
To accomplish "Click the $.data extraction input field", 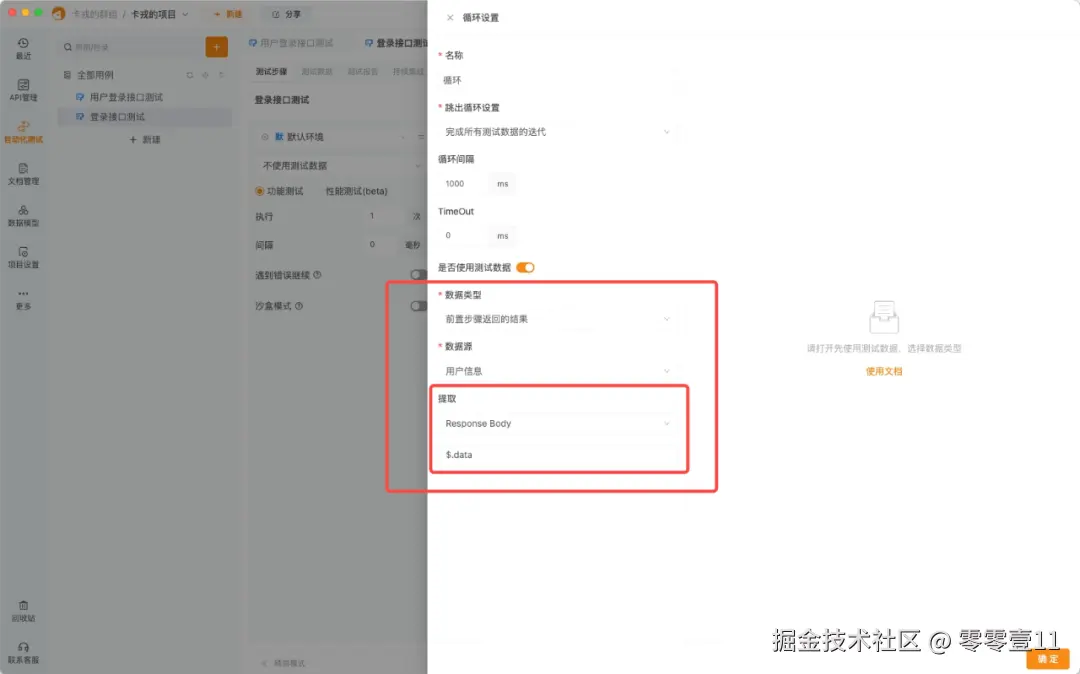I will [x=557, y=454].
